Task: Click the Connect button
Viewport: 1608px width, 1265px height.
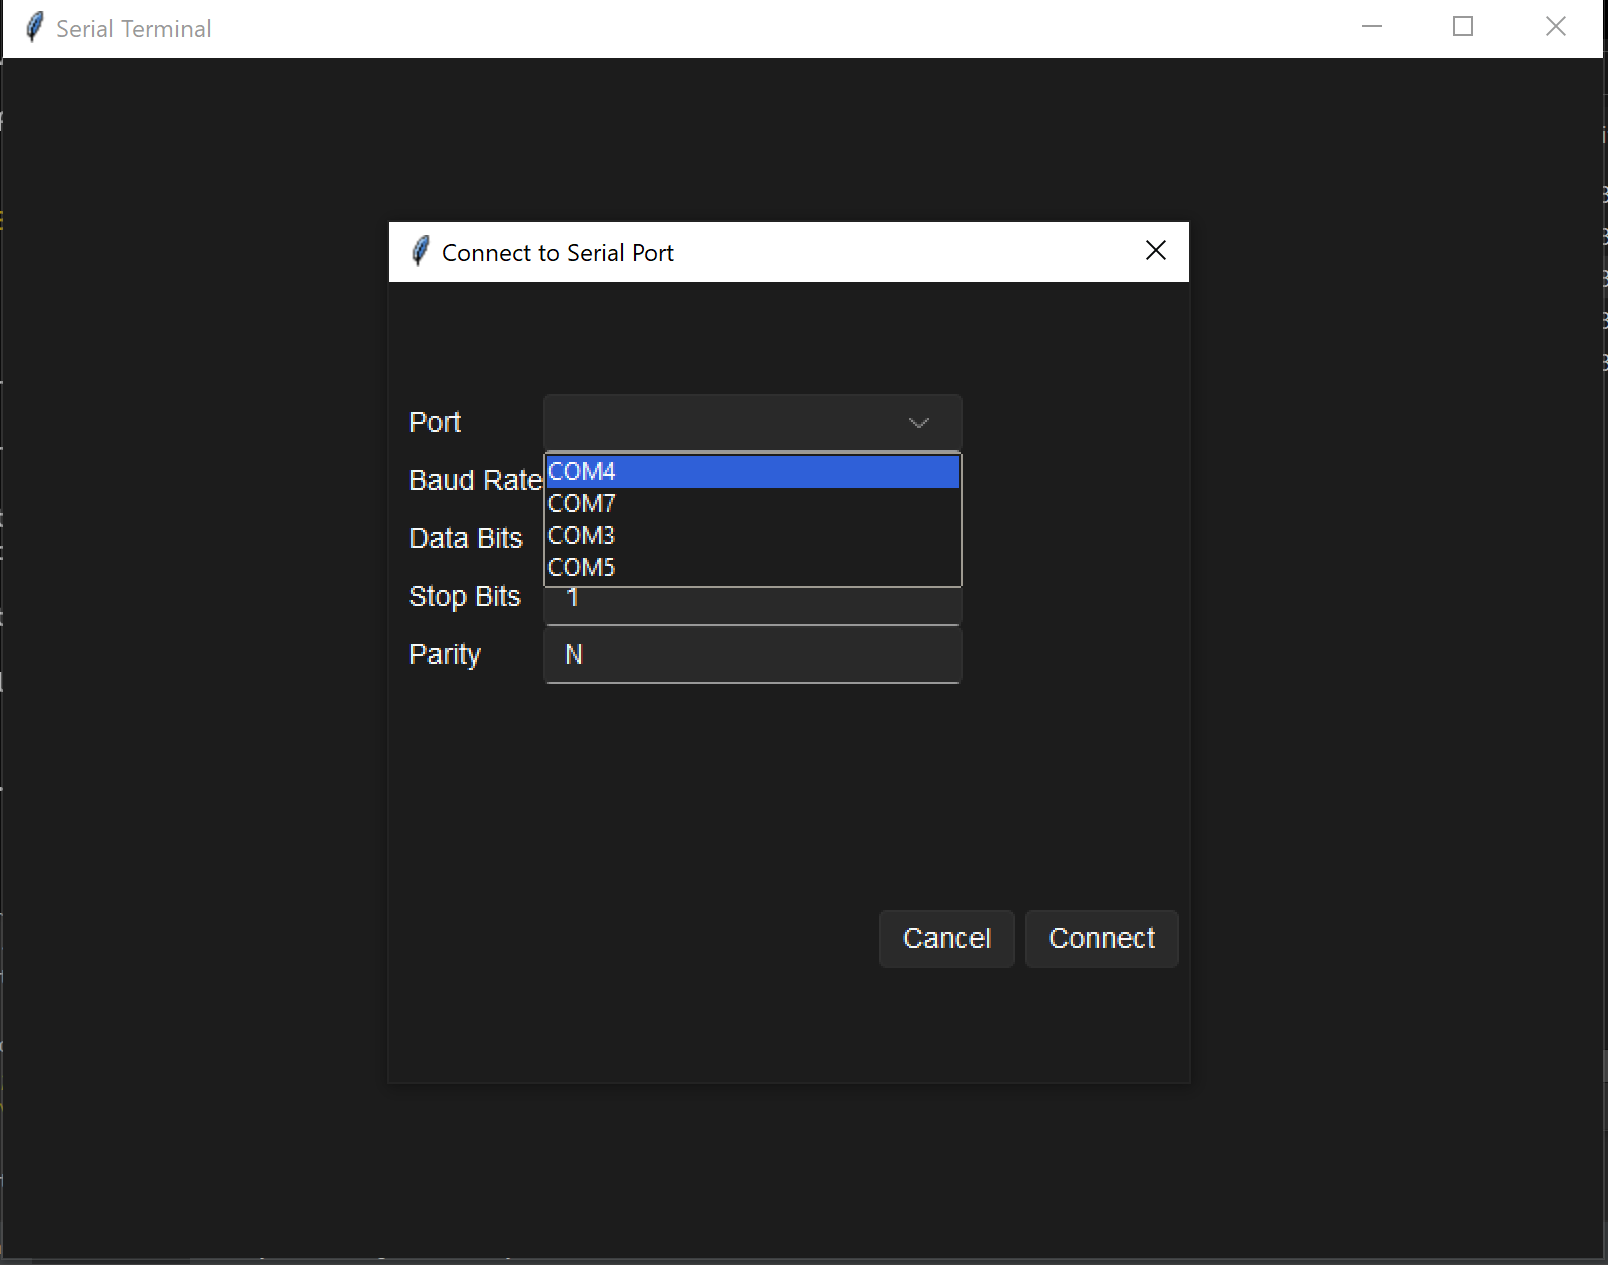Action: [1102, 939]
